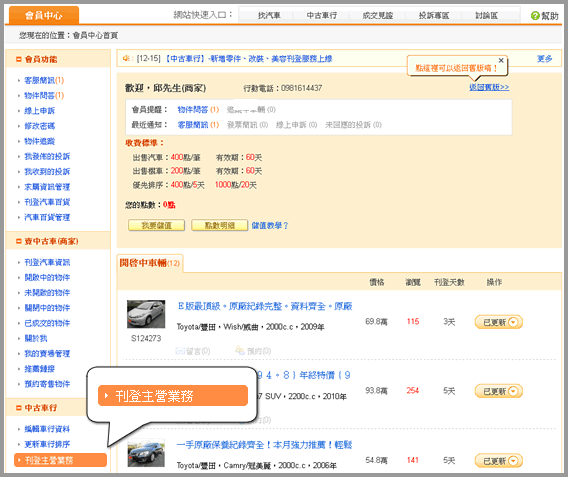Open 修改密碼 in the sidebar
The height and width of the screenshot is (477, 568).
tap(39, 126)
